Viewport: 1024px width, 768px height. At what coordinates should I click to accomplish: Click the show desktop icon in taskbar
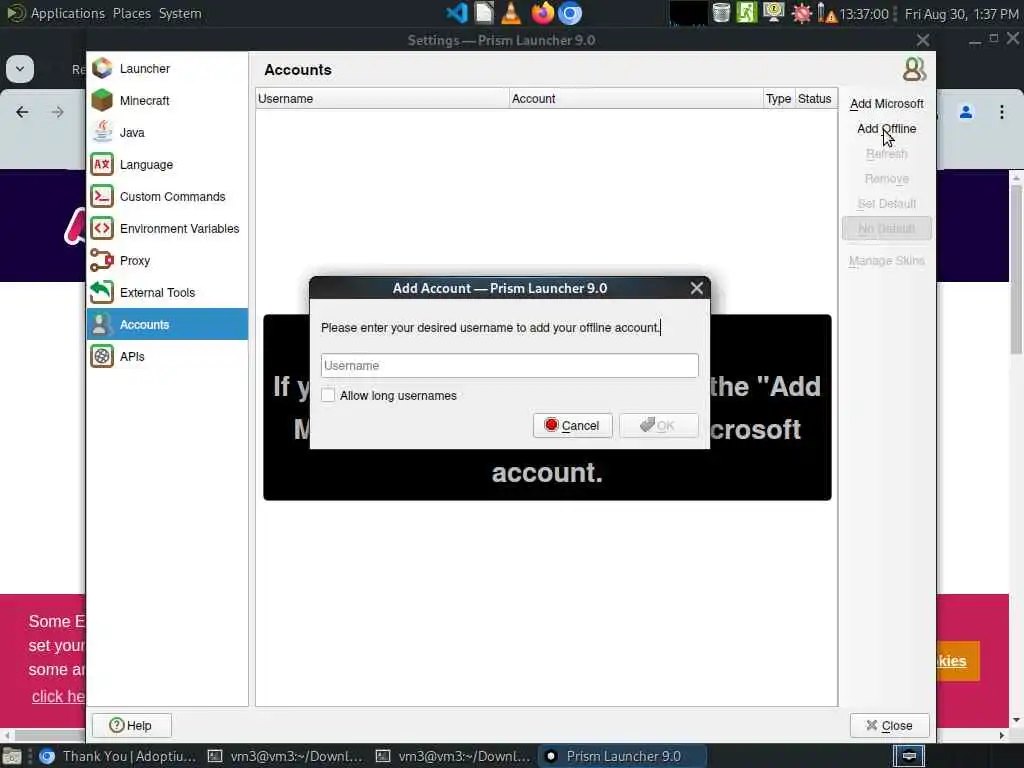[x=11, y=756]
